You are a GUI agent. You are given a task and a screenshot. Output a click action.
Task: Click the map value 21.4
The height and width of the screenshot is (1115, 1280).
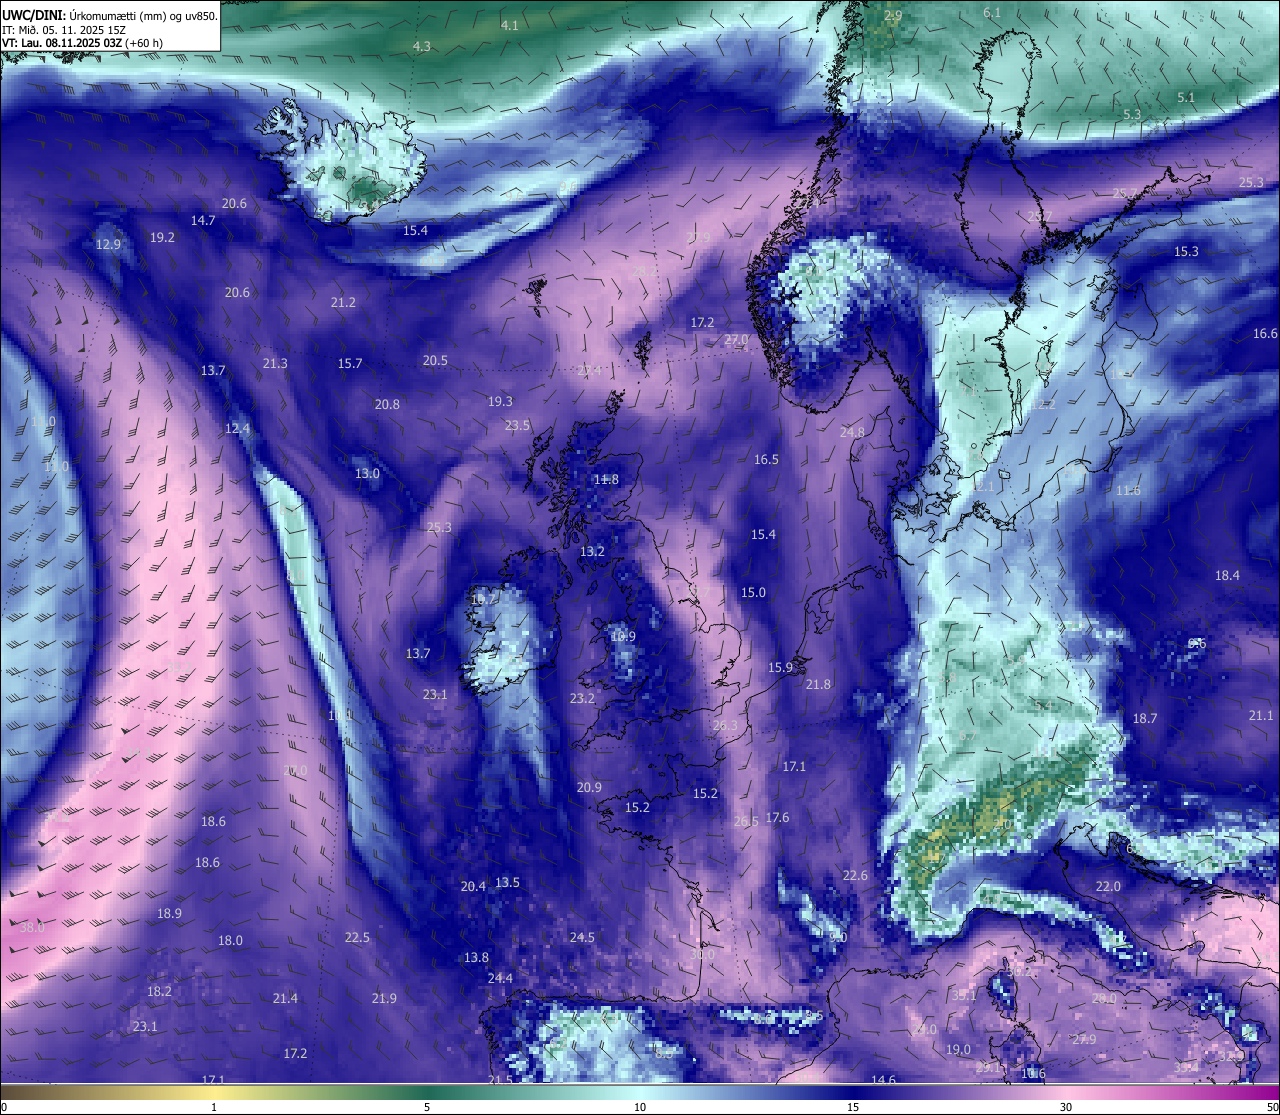[285, 999]
